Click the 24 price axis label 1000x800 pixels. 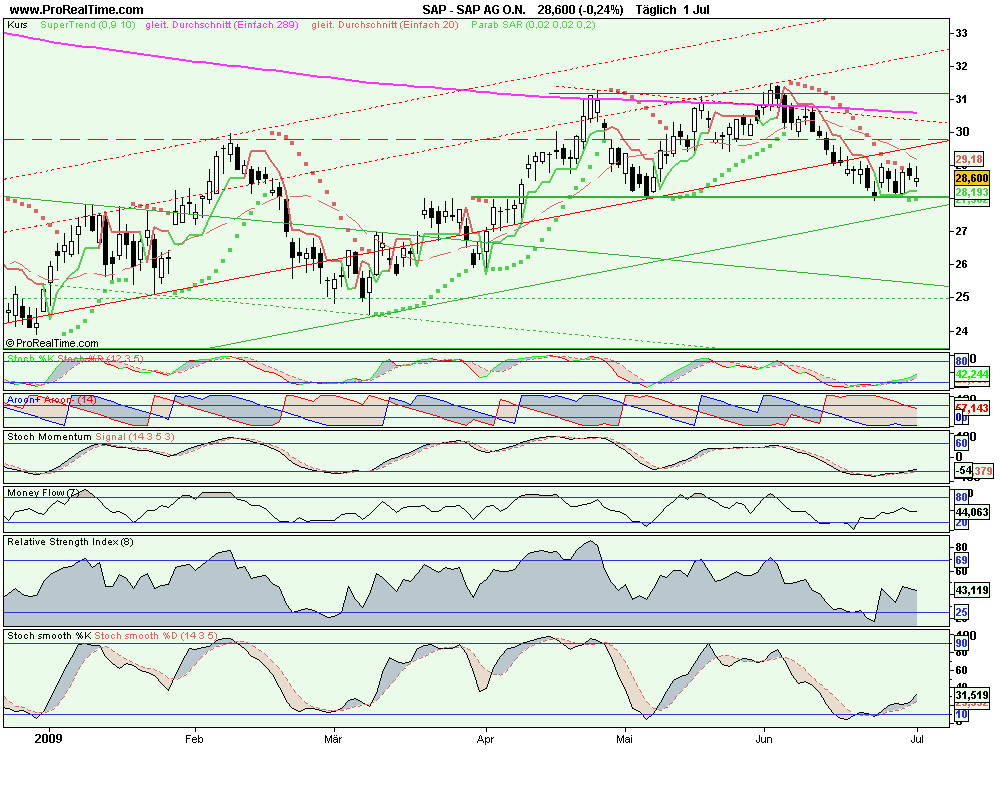click(x=961, y=331)
